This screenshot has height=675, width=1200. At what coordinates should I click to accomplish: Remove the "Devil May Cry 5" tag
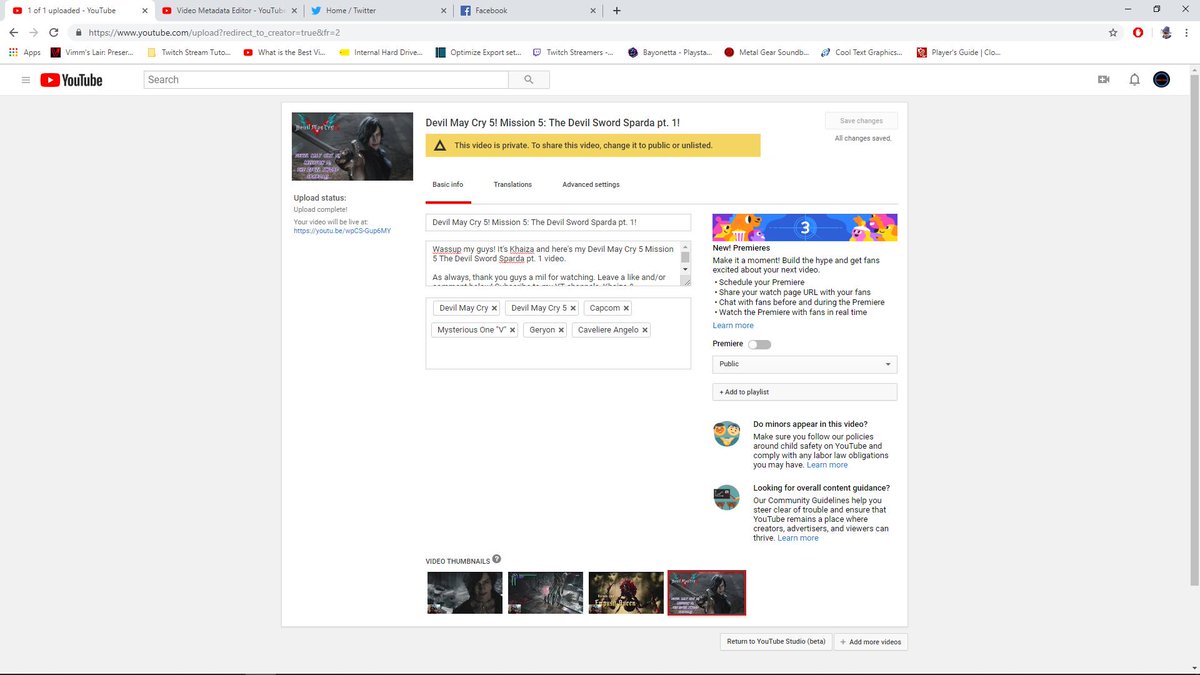tap(573, 308)
